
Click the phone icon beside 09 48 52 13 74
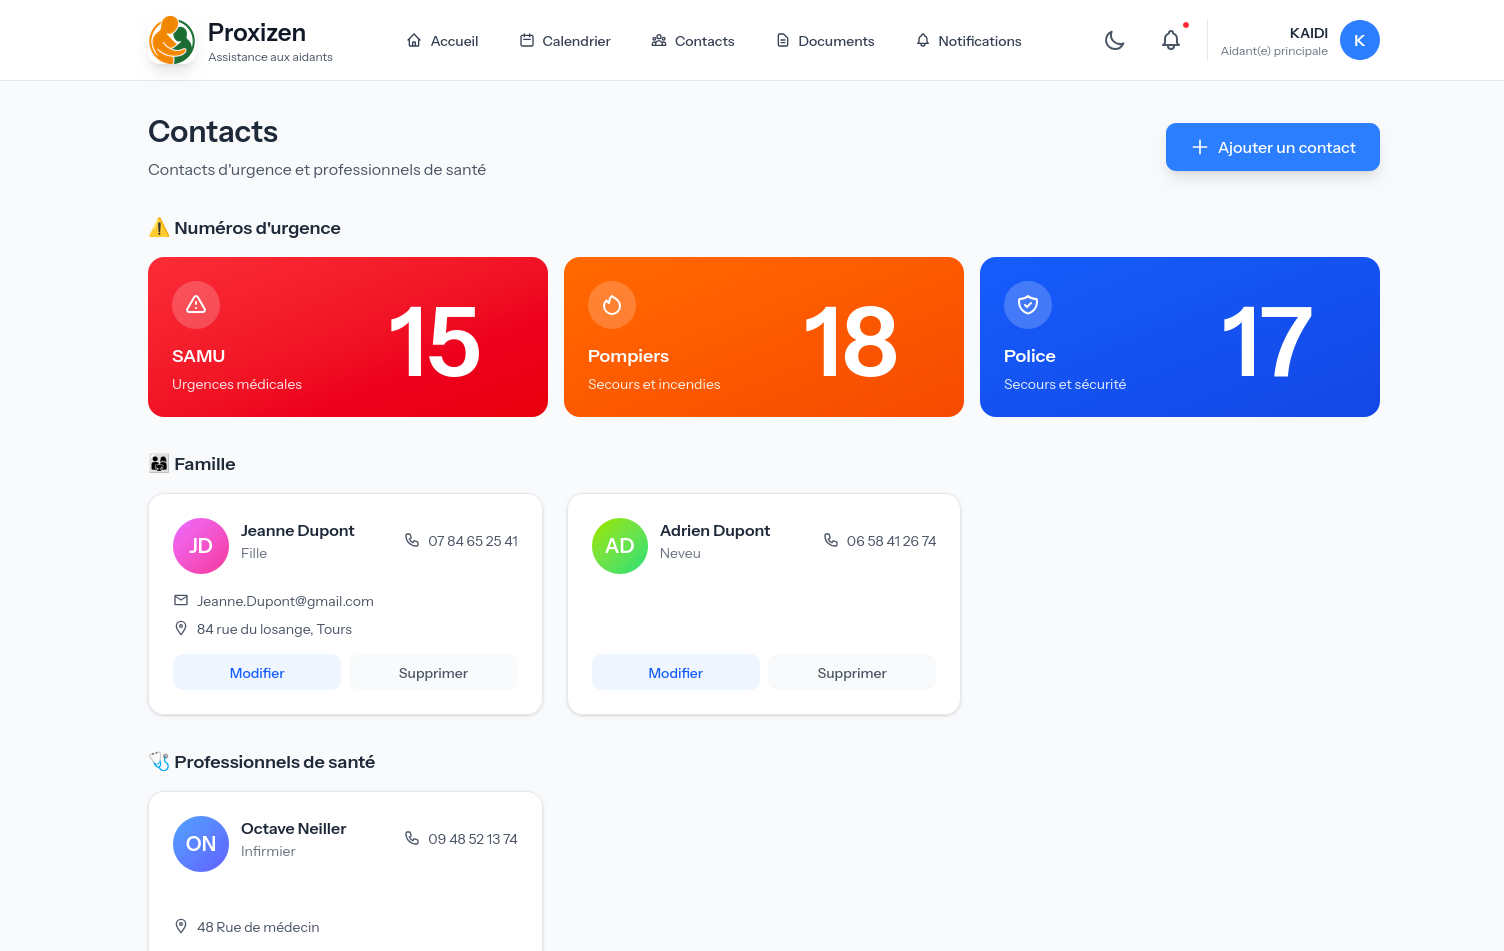point(412,838)
